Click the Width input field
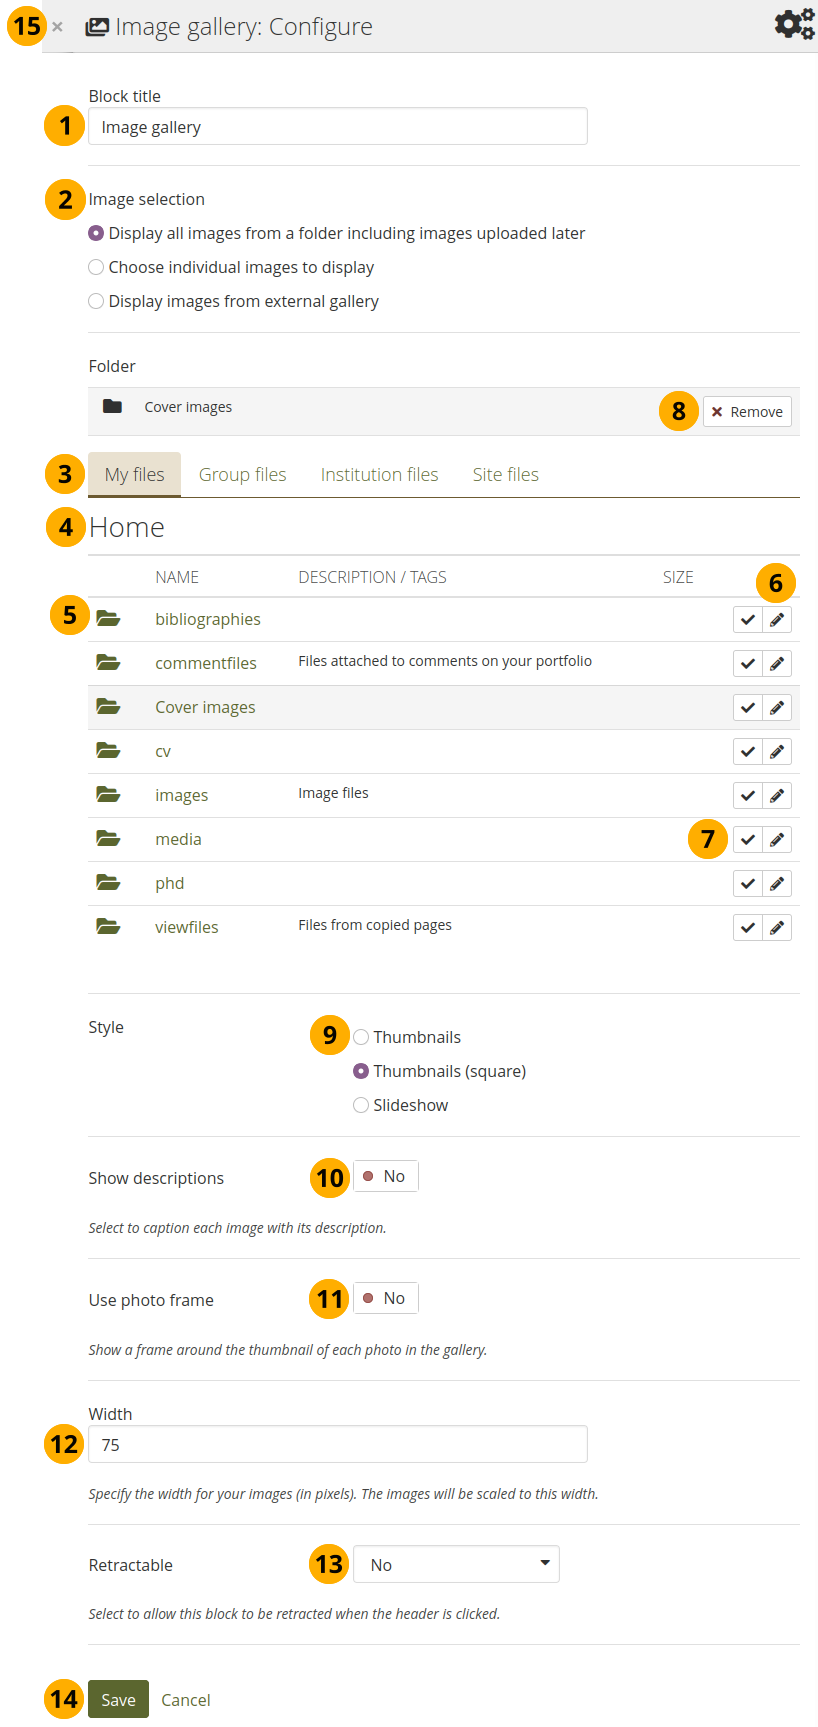 [337, 1445]
